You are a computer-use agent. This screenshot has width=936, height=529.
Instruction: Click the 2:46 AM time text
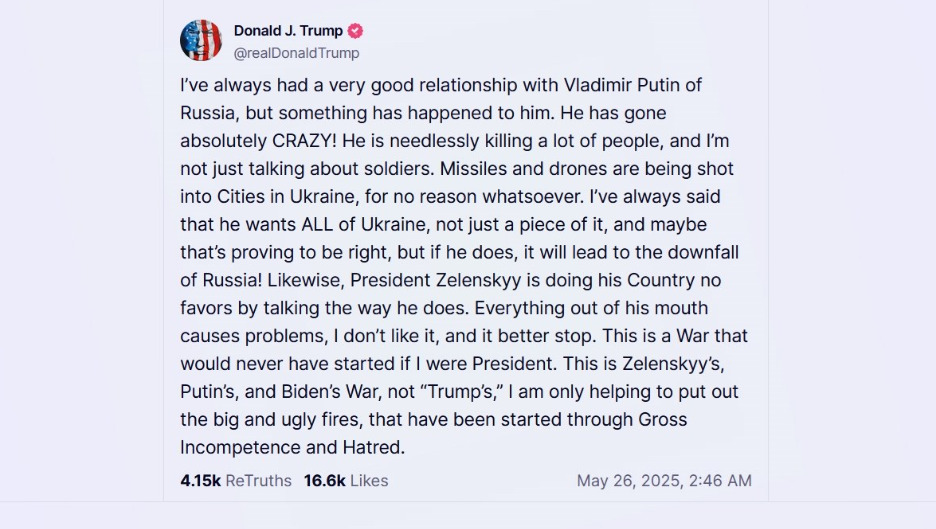pos(720,481)
